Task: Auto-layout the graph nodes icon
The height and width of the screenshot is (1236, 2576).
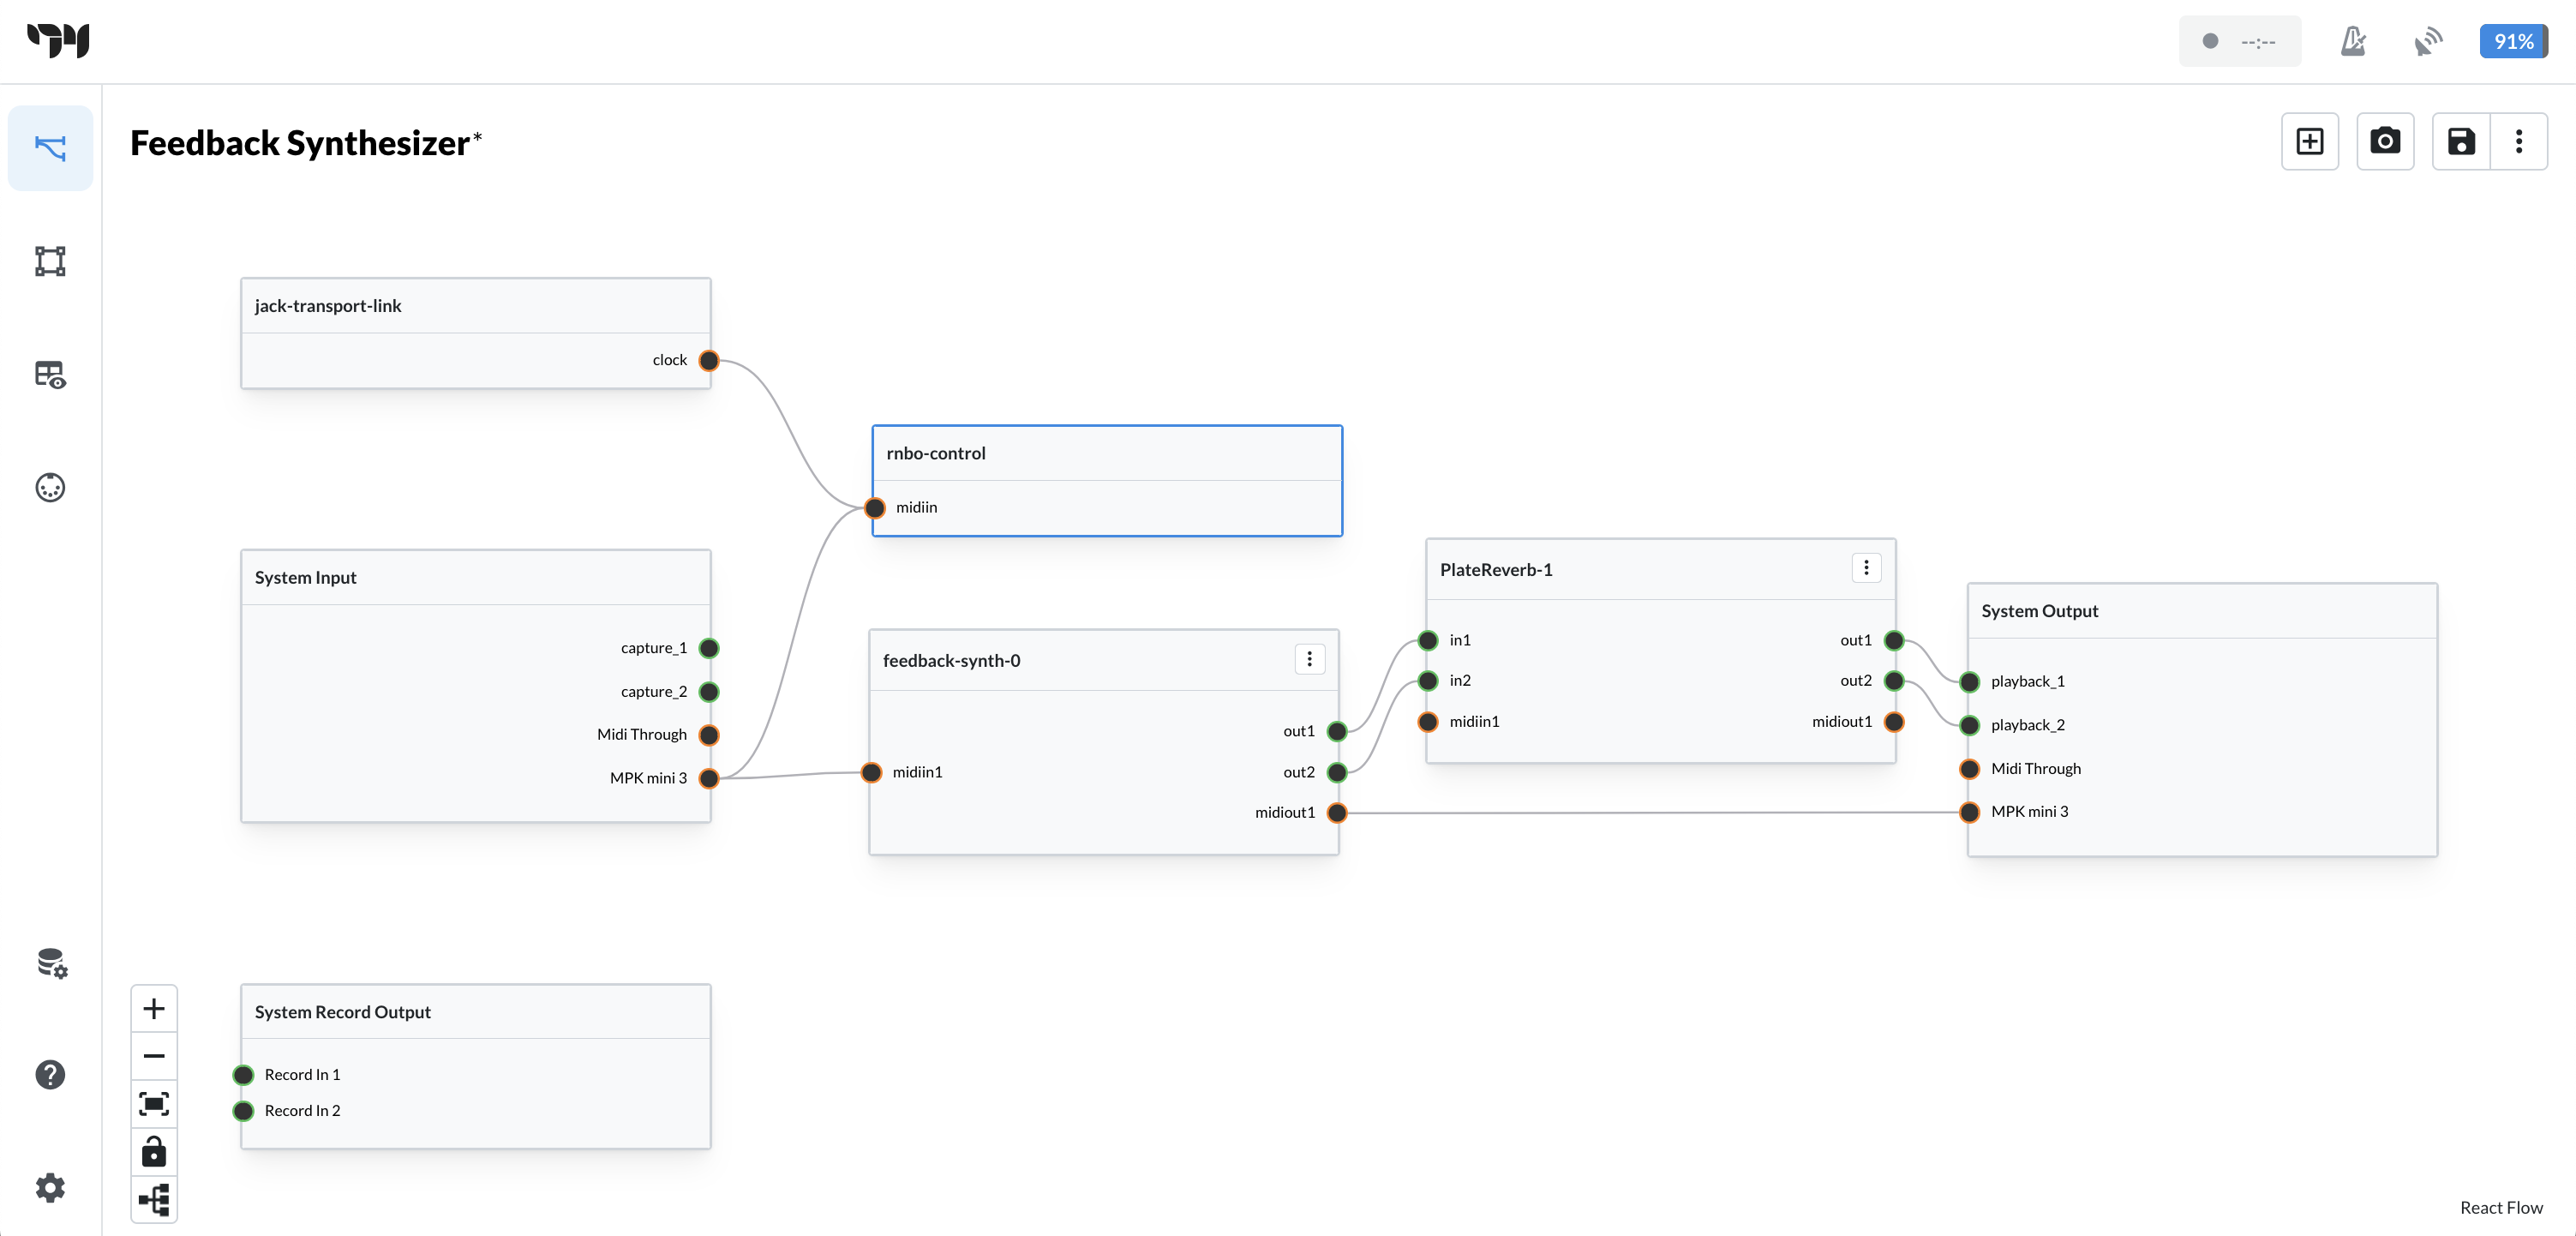Action: pyautogui.click(x=154, y=1199)
